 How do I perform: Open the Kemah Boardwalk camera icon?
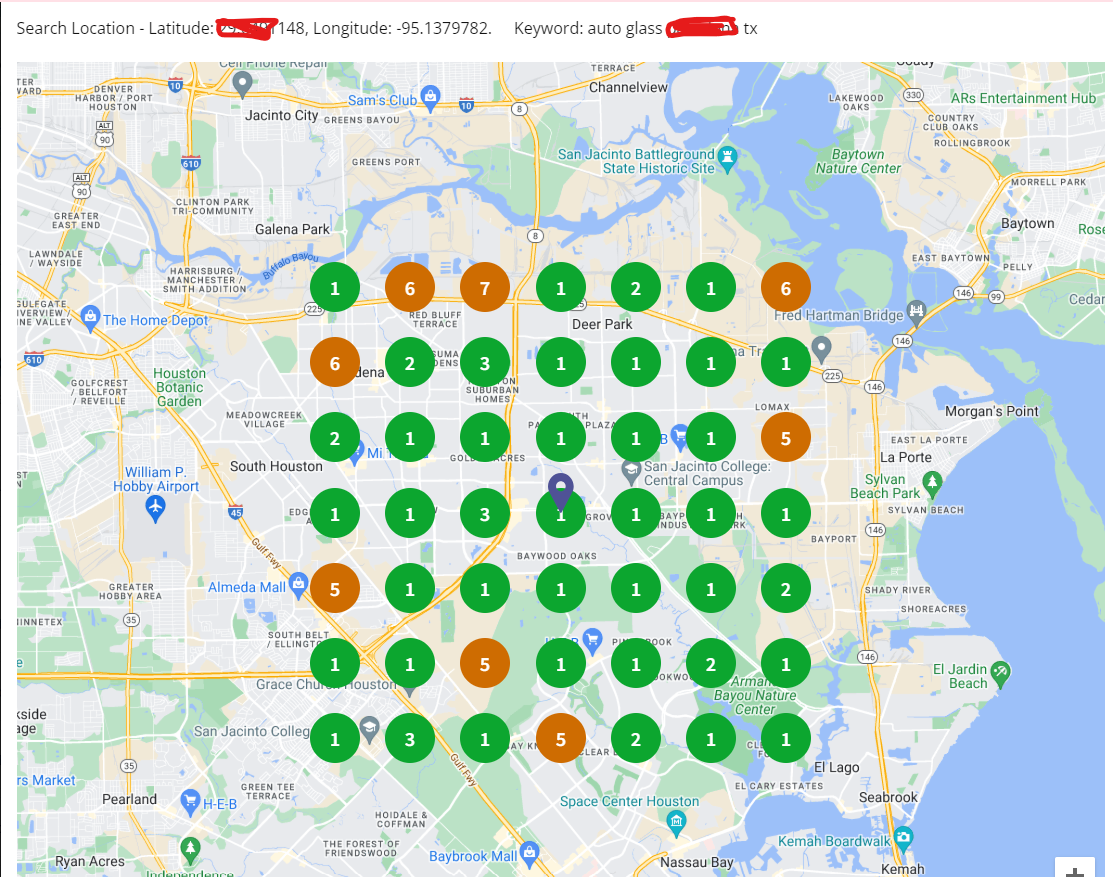[904, 836]
